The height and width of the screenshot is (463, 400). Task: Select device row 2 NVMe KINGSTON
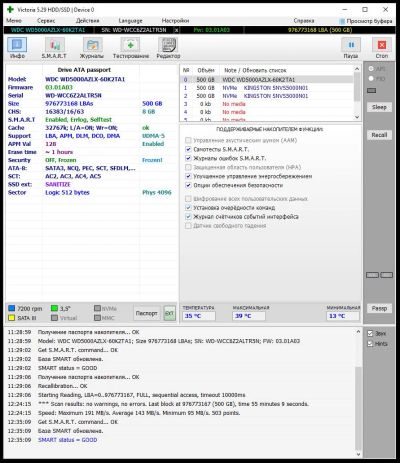click(x=267, y=96)
